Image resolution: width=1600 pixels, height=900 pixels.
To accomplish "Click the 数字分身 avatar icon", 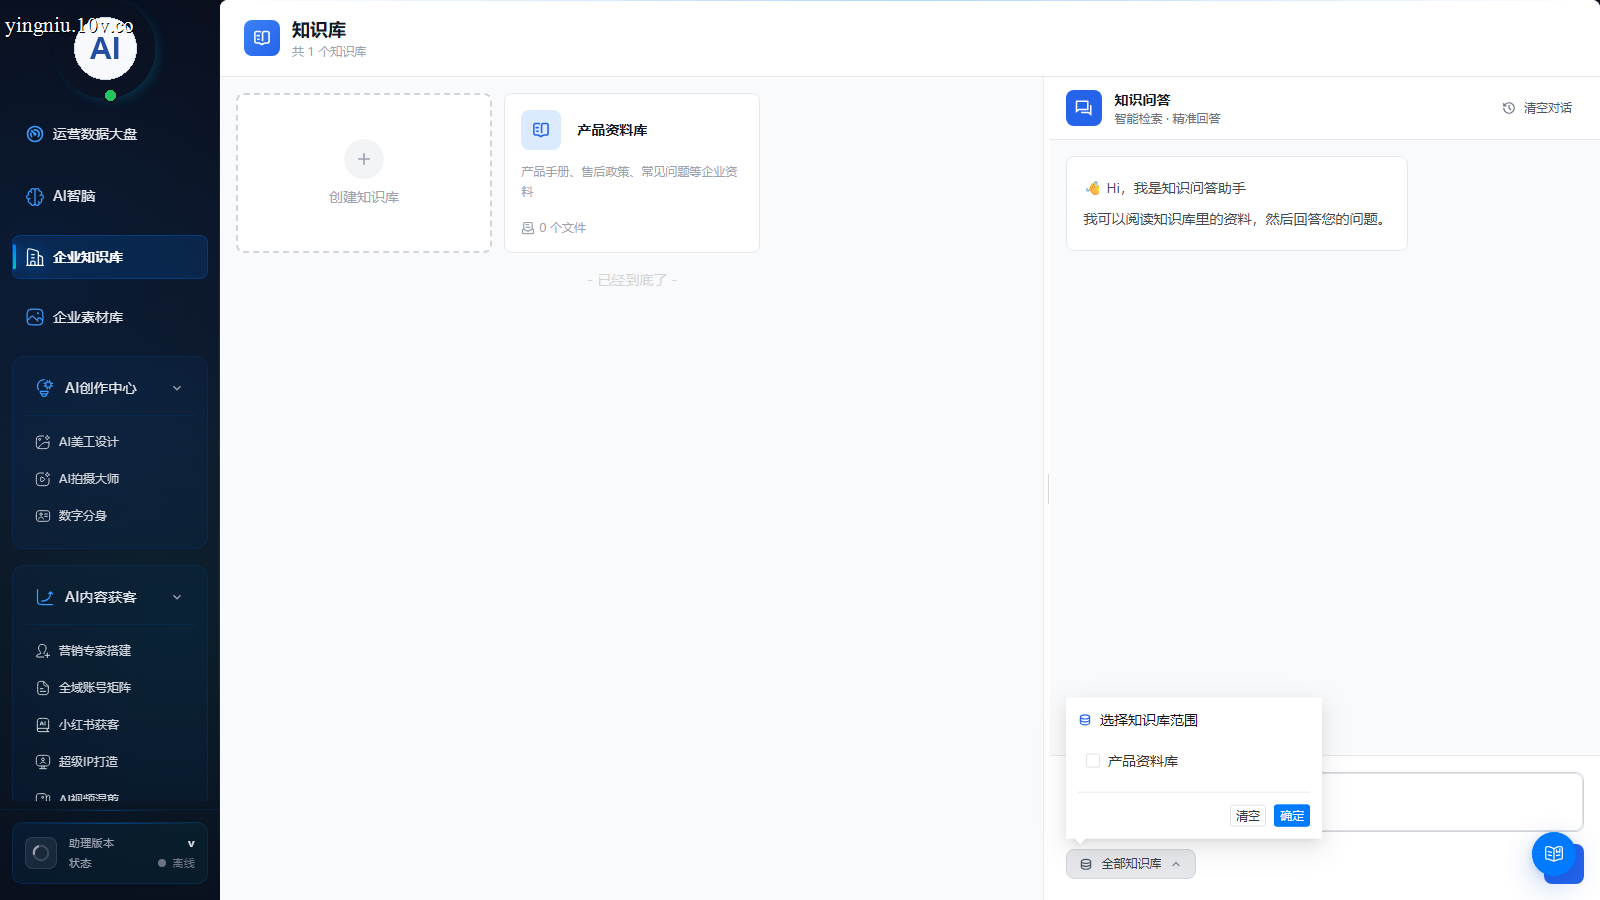I will [x=43, y=516].
